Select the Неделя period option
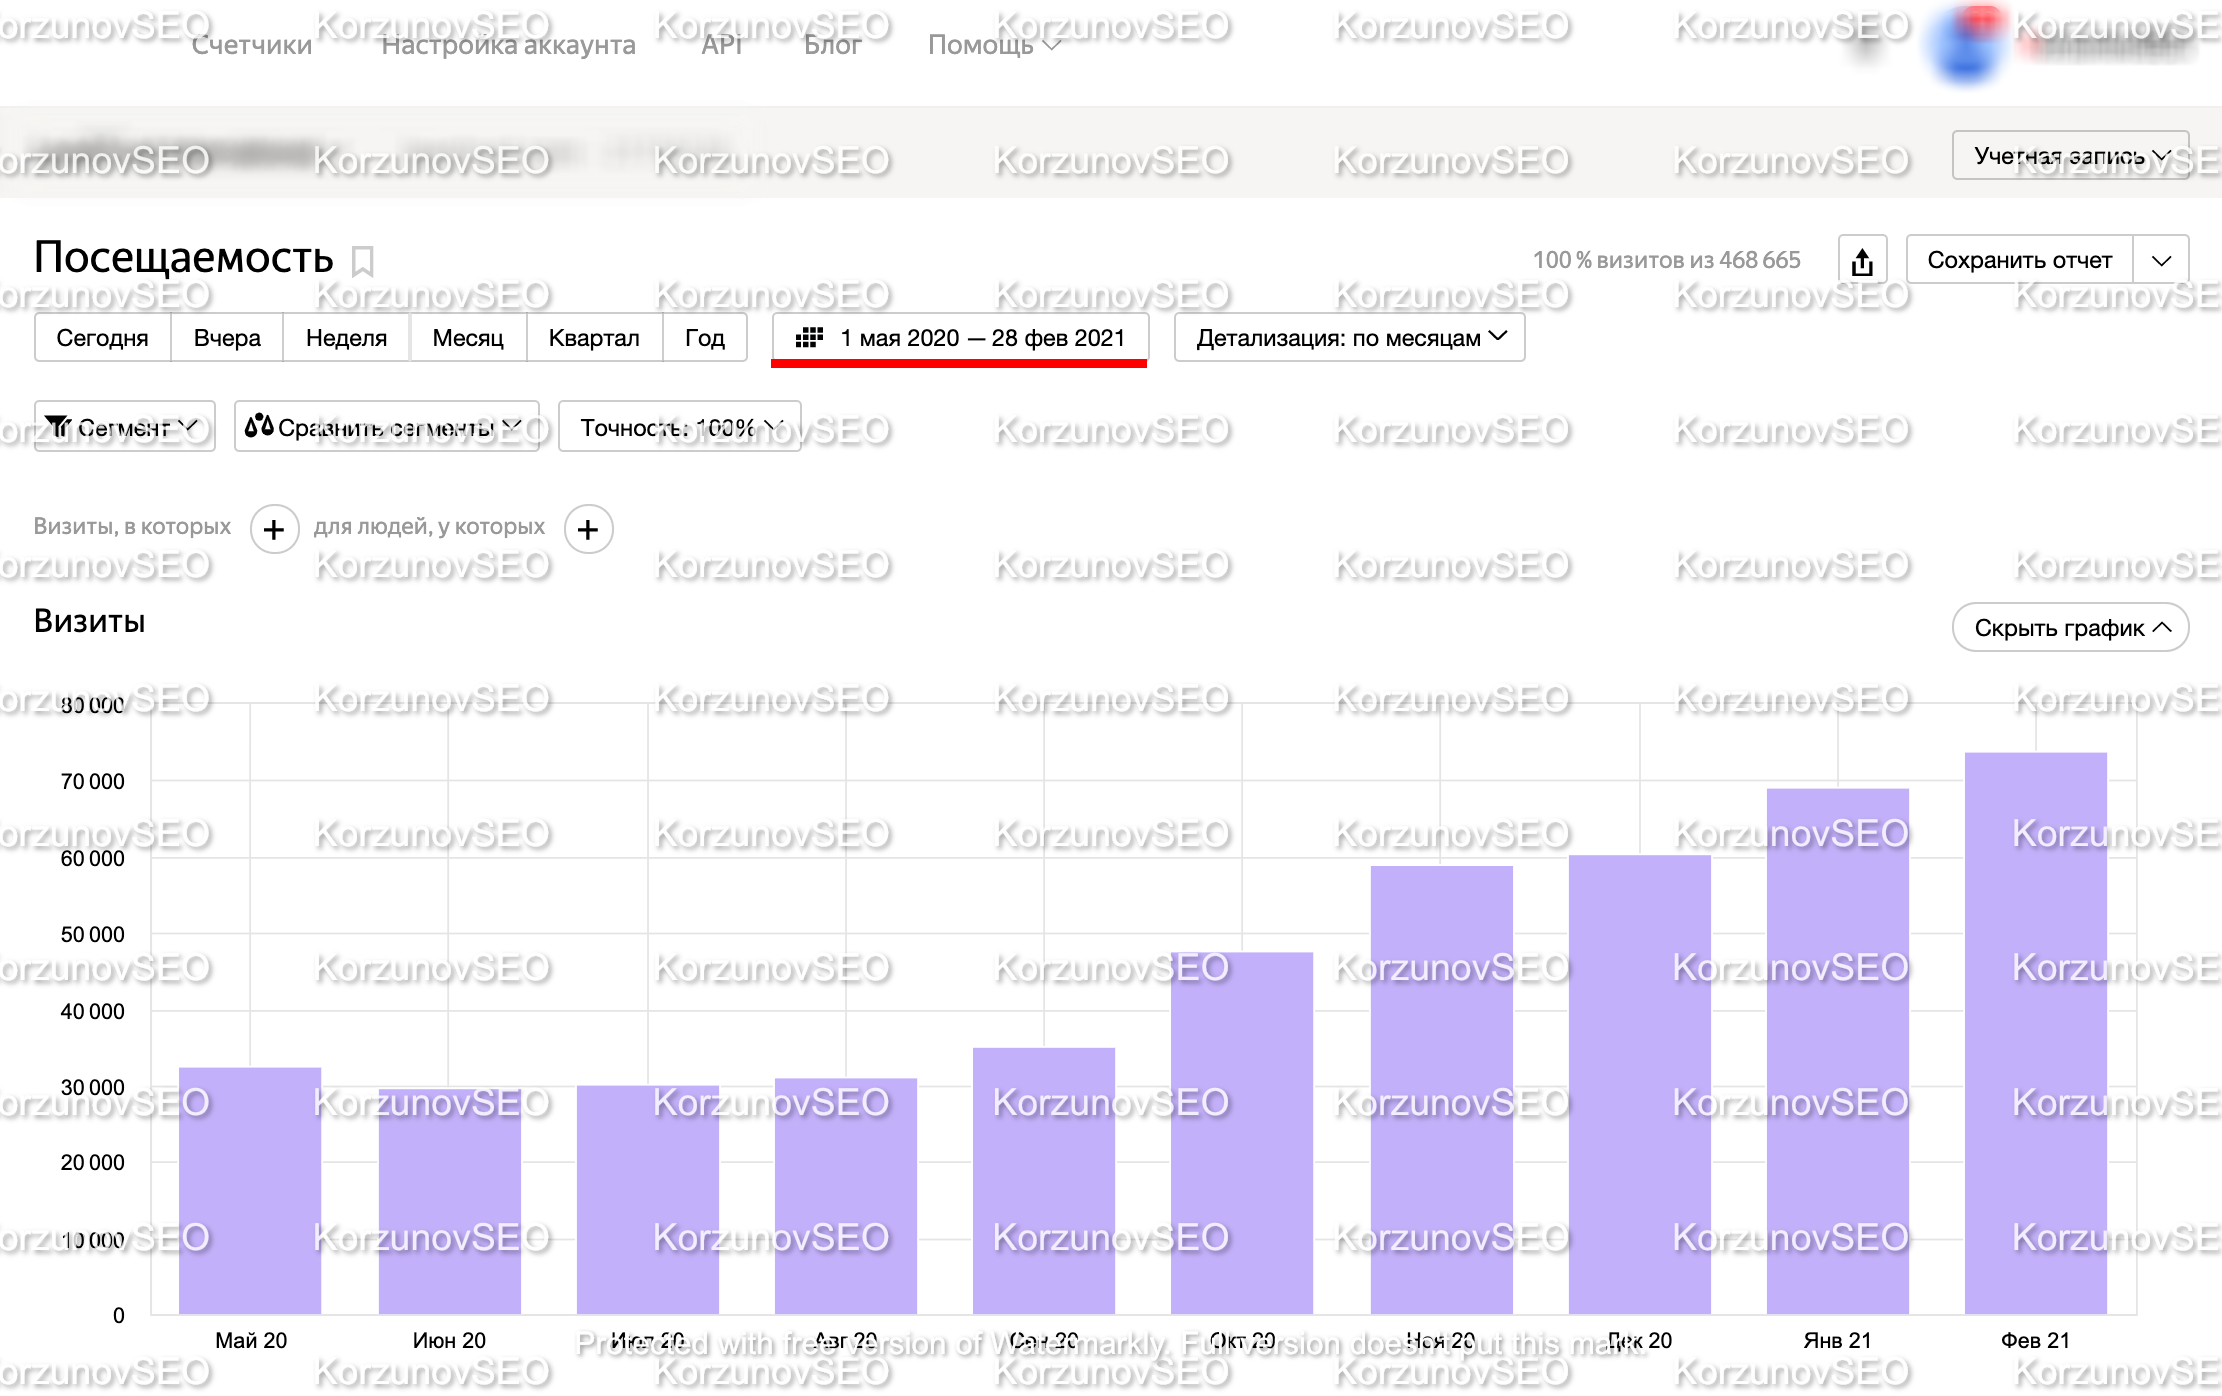 (346, 338)
